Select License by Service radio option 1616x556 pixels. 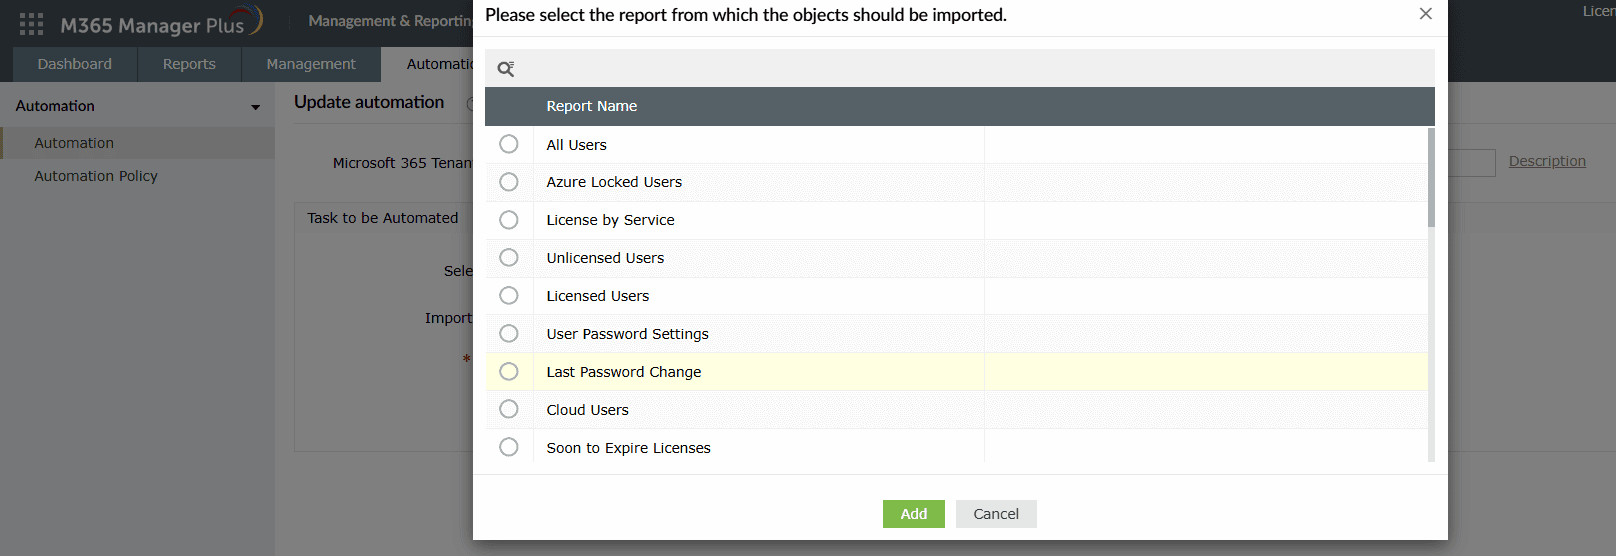(509, 220)
